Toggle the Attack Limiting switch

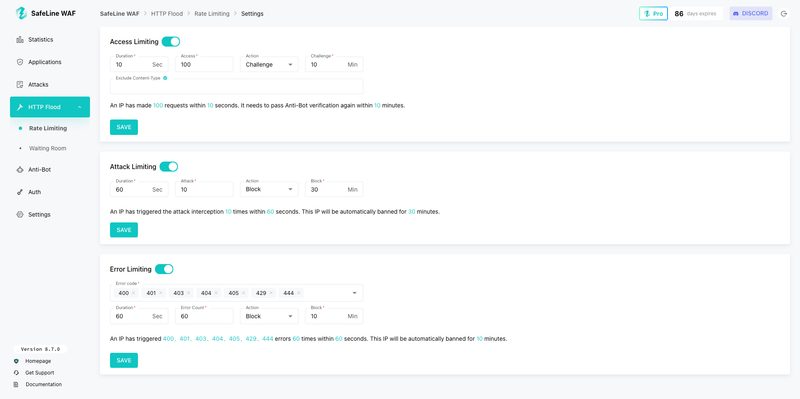pos(169,166)
